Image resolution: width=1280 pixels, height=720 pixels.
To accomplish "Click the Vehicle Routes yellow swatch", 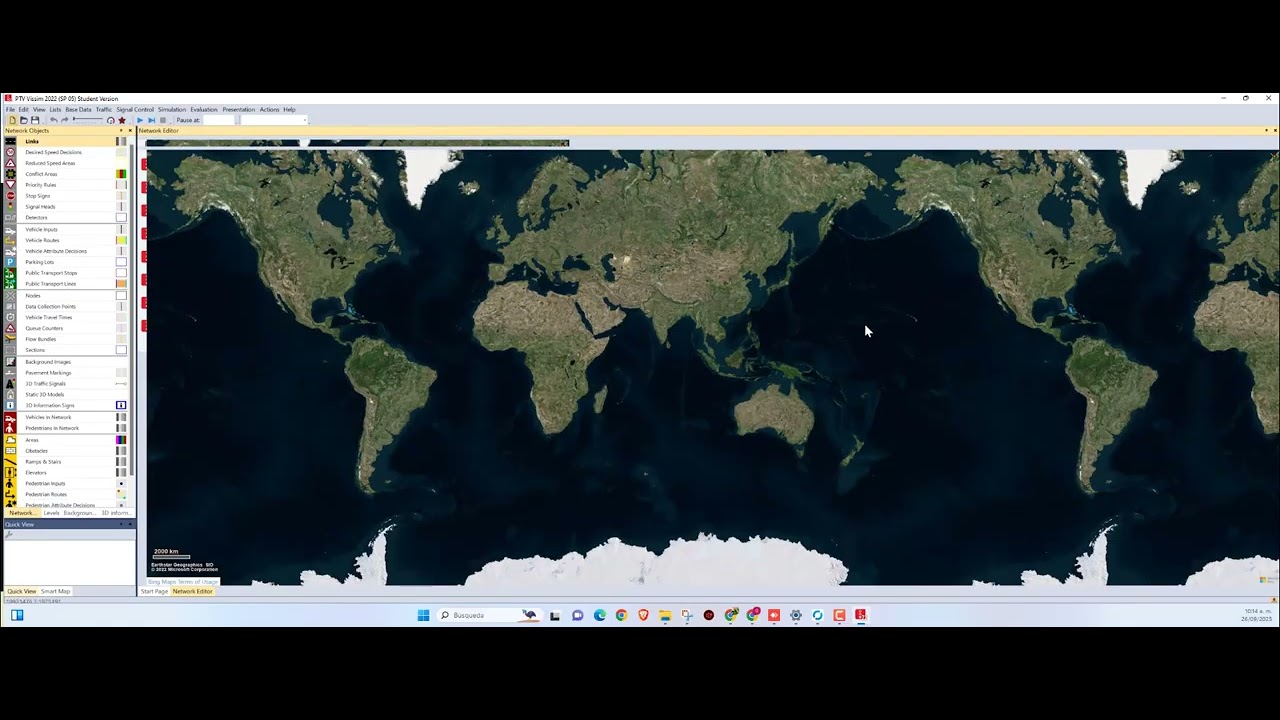I will click(121, 240).
